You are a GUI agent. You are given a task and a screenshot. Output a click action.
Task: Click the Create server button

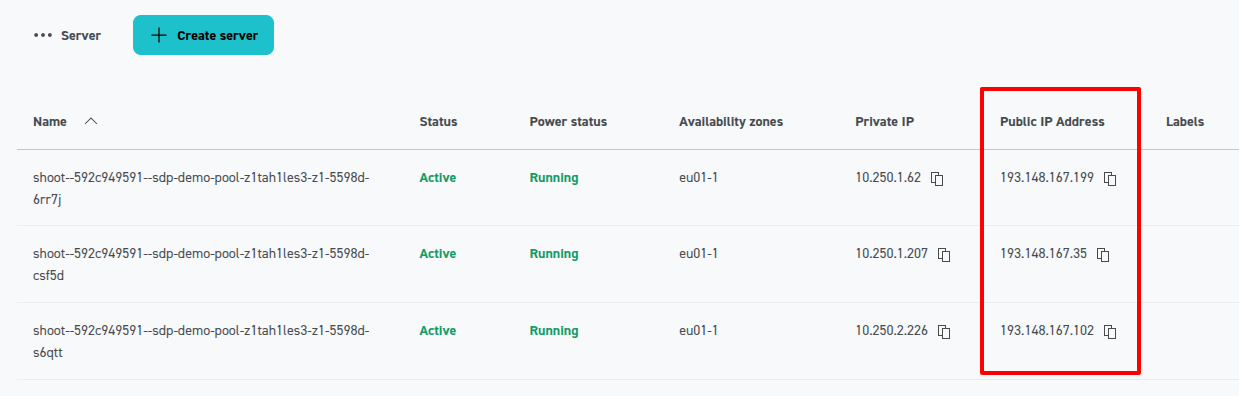(203, 35)
